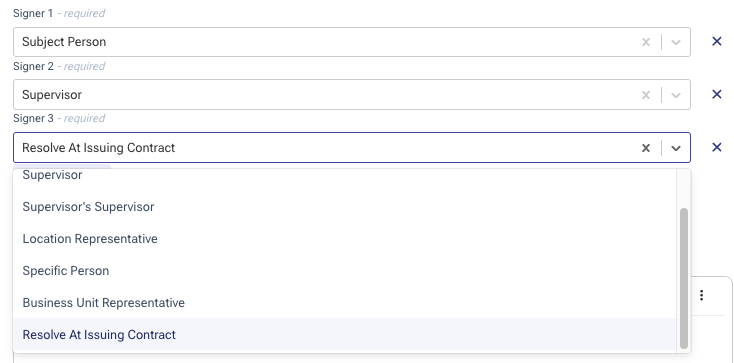Expand the Signer 1 dropdown chevron
This screenshot has width=734, height=363.
[675, 42]
